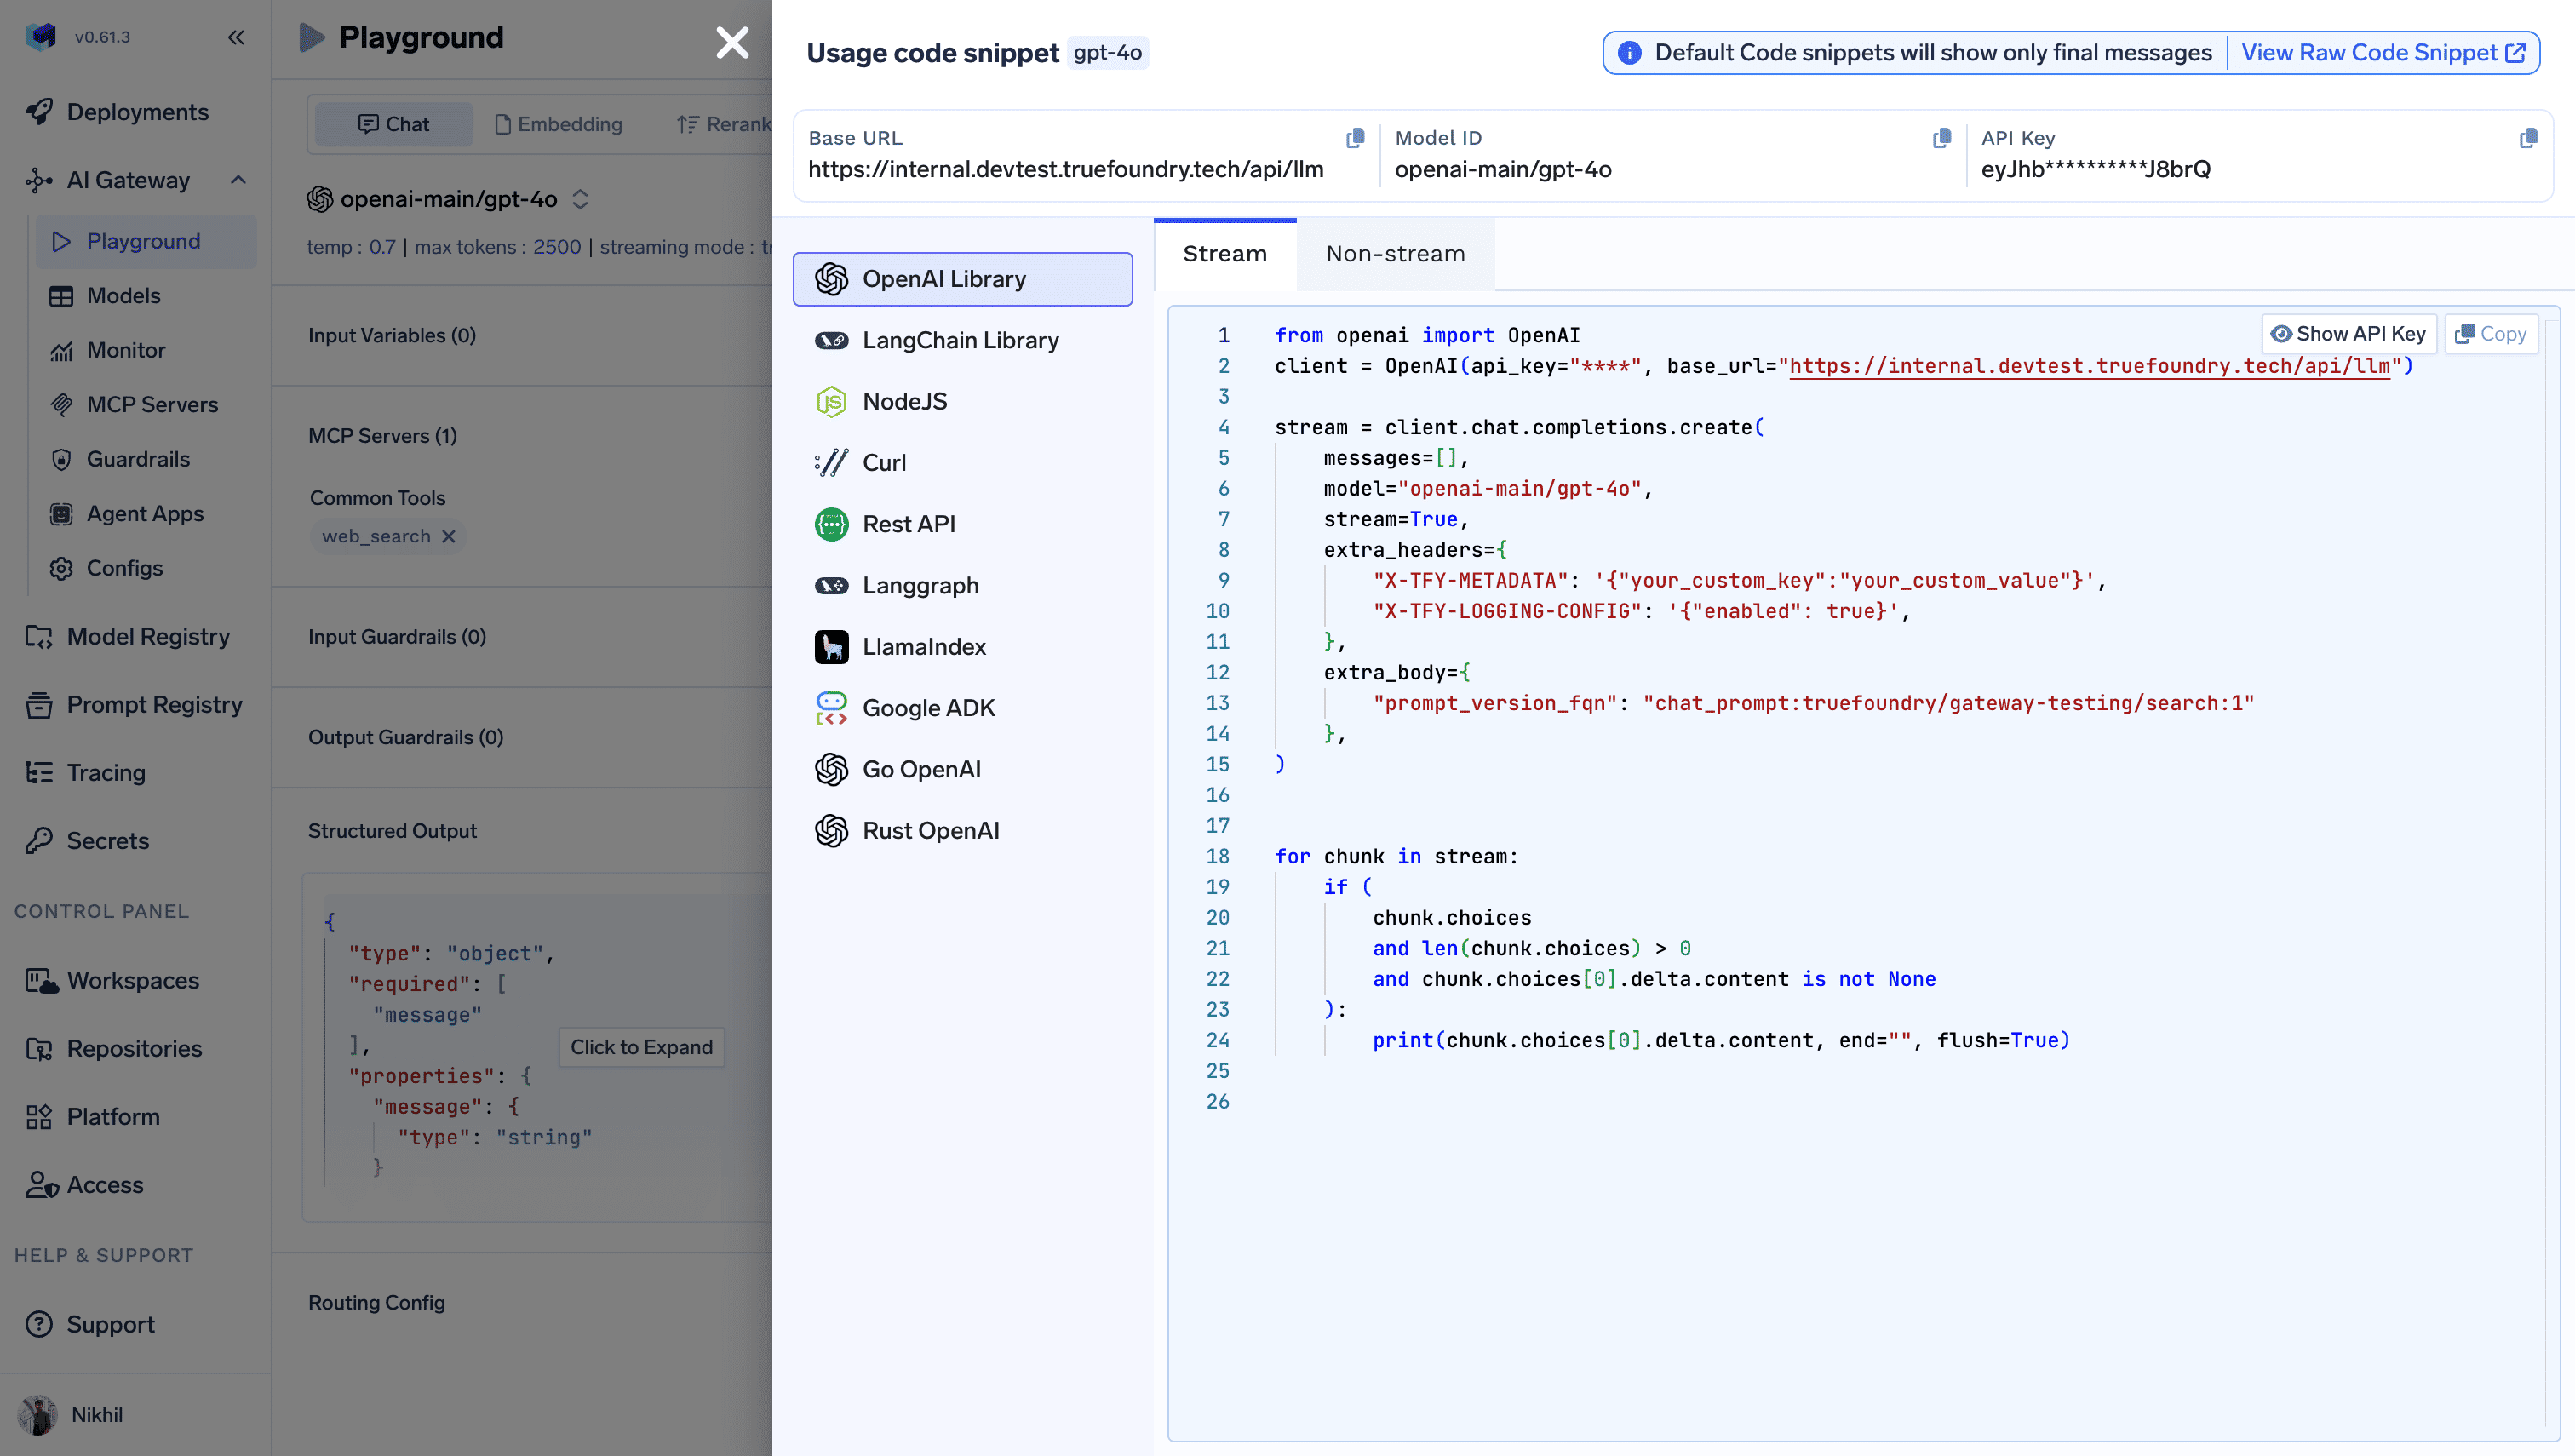Click the Nikhil user profile avatar

(38, 1414)
